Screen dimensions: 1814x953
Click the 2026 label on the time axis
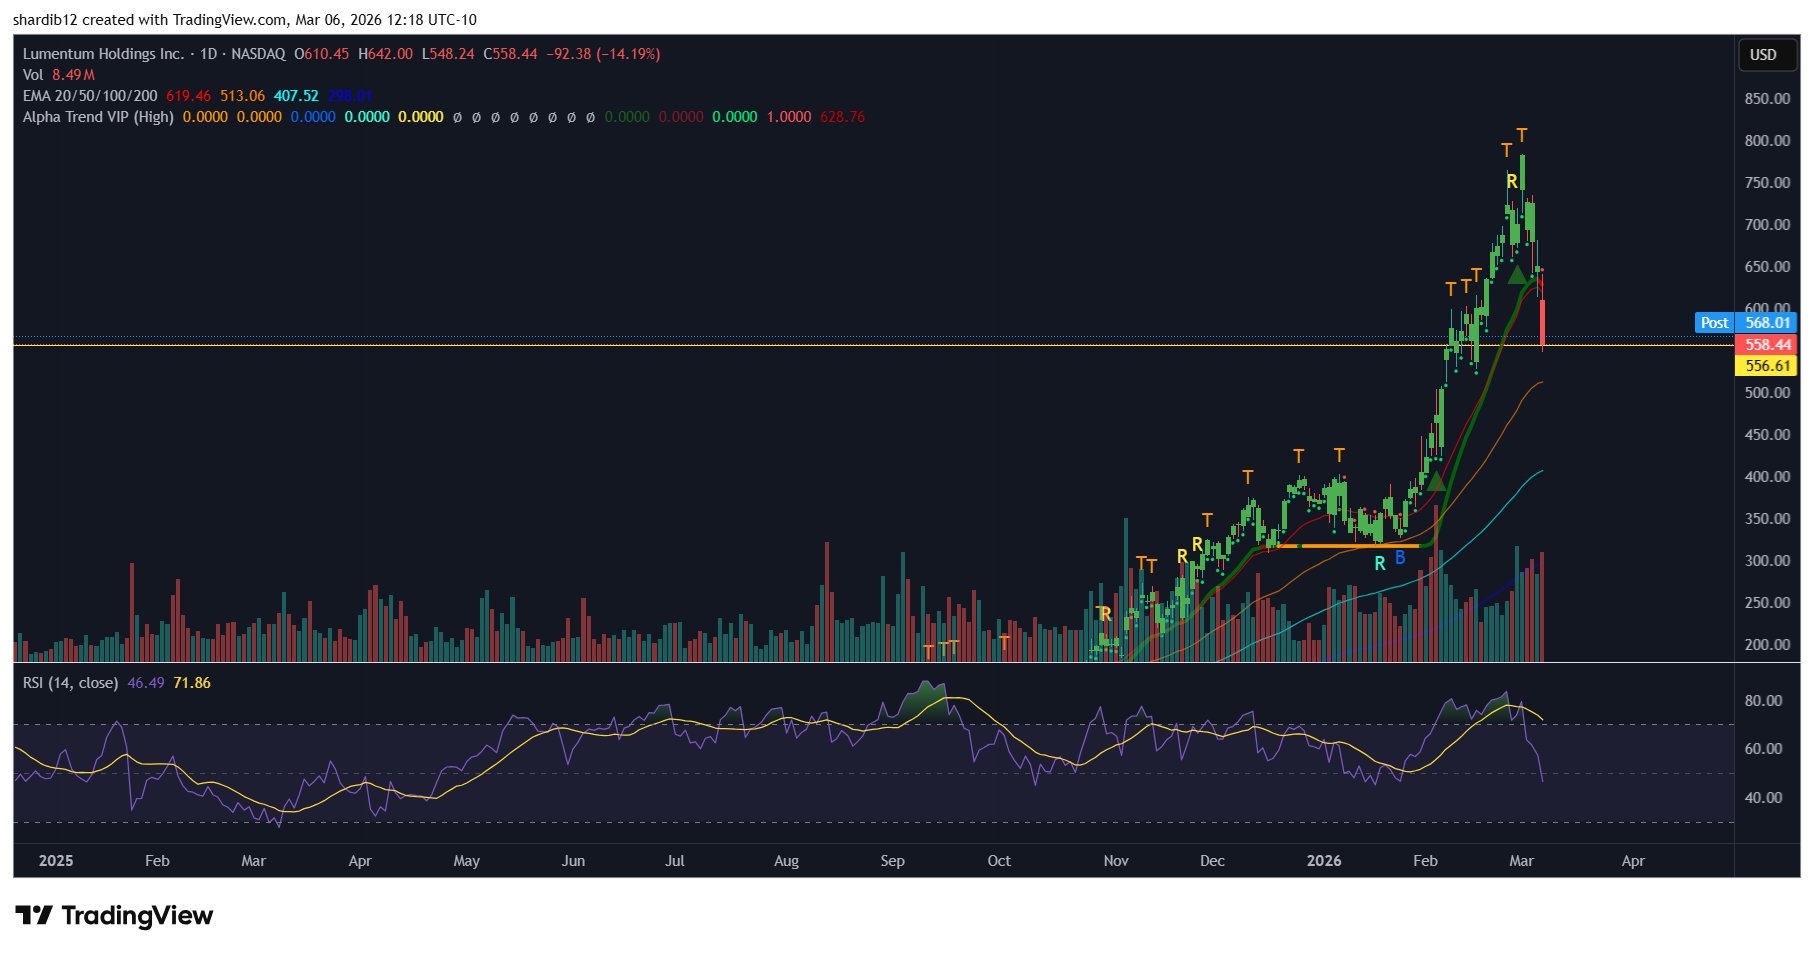tap(1324, 861)
